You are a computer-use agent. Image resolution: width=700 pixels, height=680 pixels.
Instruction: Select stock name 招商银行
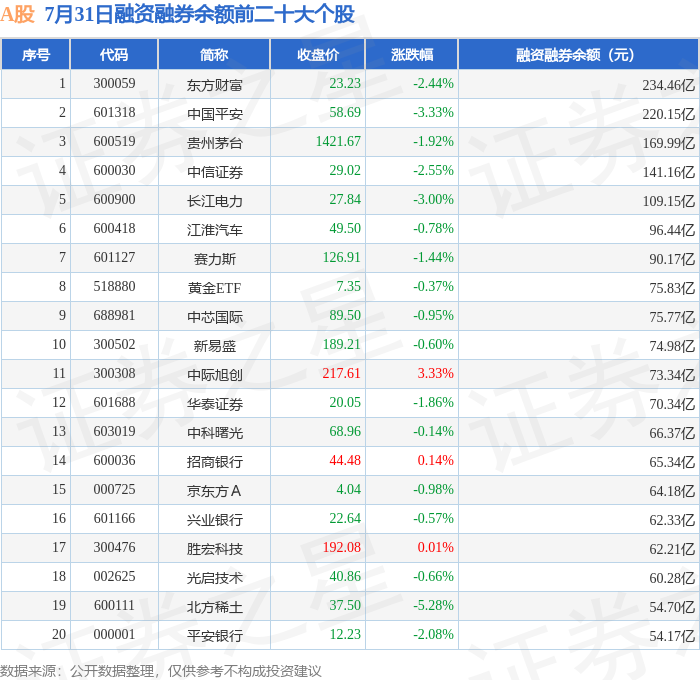(x=215, y=462)
